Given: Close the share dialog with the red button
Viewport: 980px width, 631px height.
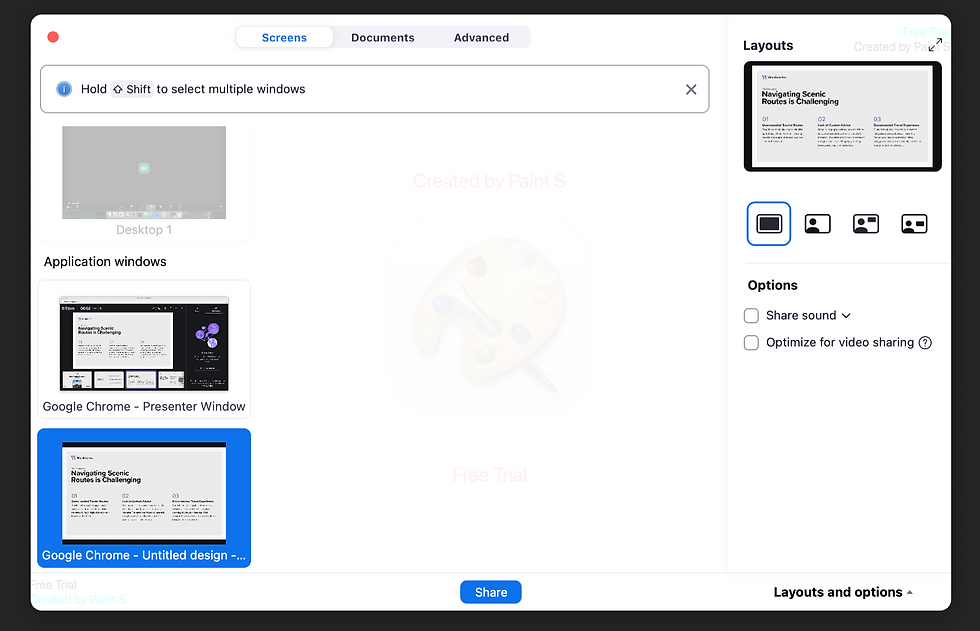Looking at the screenshot, I should (x=53, y=37).
